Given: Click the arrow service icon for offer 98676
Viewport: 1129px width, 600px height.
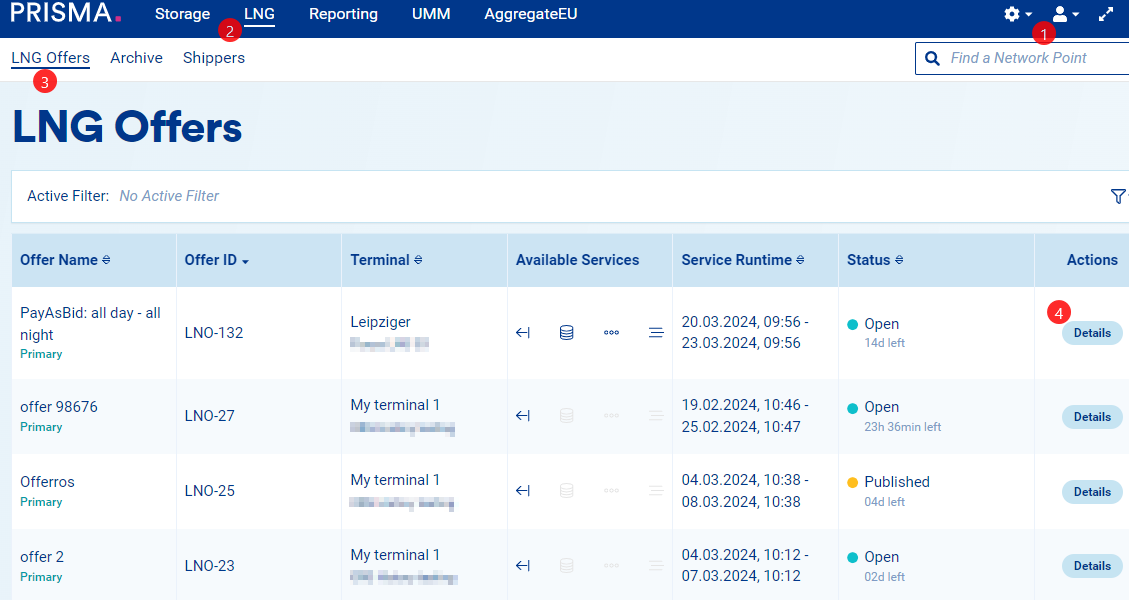Looking at the screenshot, I should click(x=522, y=416).
